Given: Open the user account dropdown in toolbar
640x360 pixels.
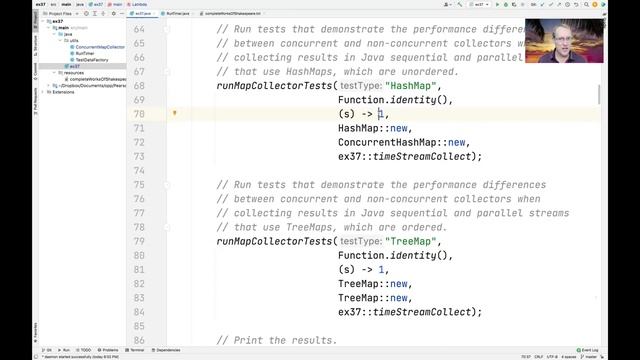Looking at the screenshot, I should [448, 4].
